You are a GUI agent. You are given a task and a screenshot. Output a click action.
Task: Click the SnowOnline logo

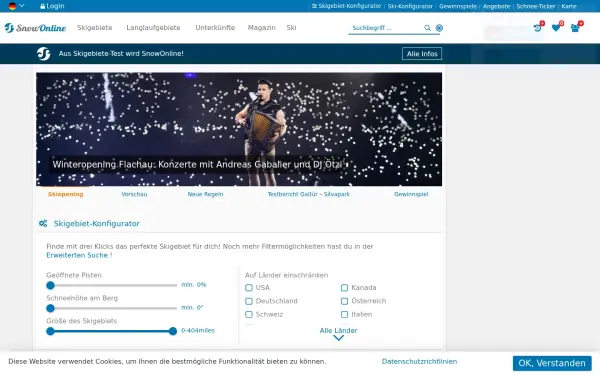pos(35,28)
